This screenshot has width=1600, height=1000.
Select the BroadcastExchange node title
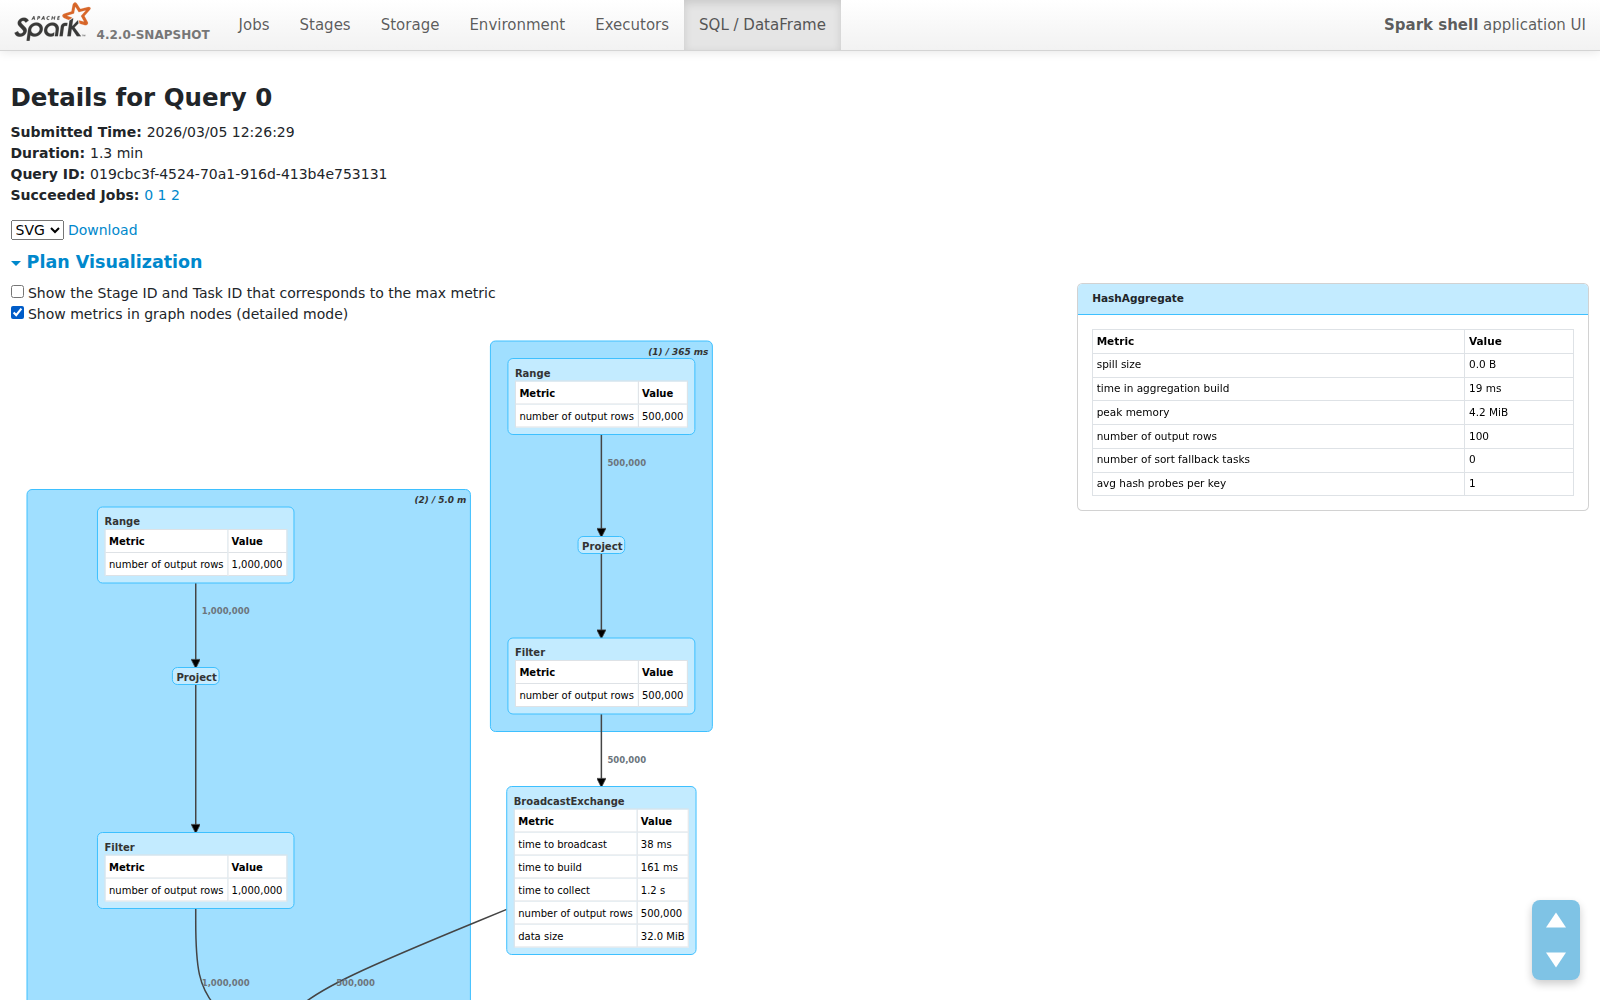569,801
